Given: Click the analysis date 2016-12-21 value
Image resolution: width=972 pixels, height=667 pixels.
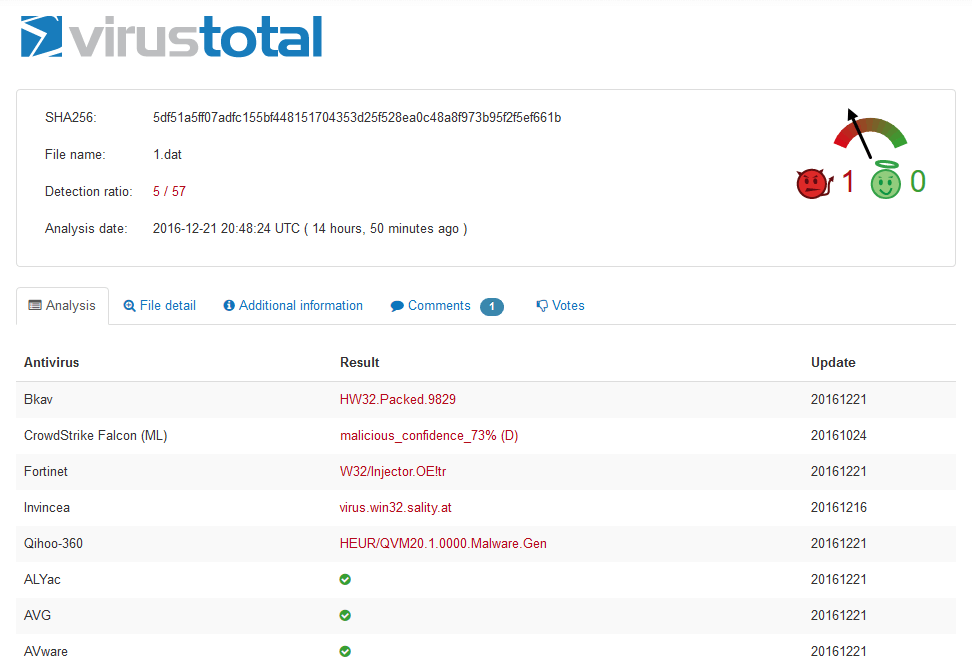Looking at the screenshot, I should coord(310,229).
